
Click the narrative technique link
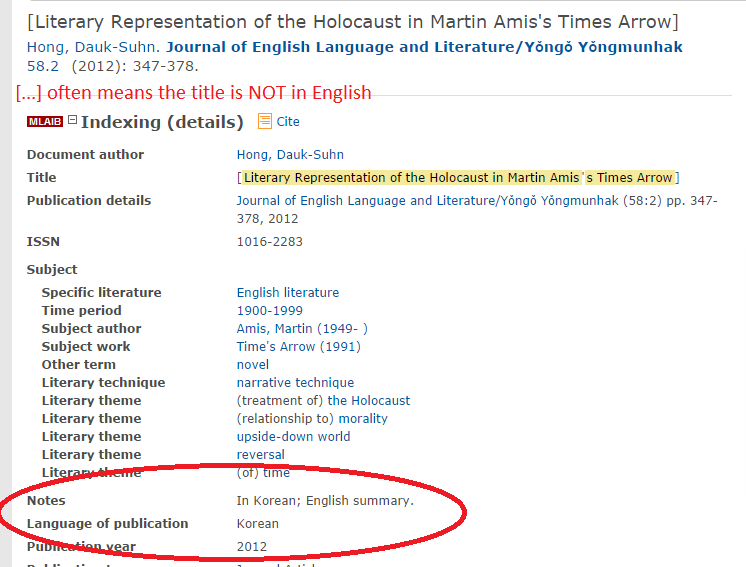pos(295,383)
